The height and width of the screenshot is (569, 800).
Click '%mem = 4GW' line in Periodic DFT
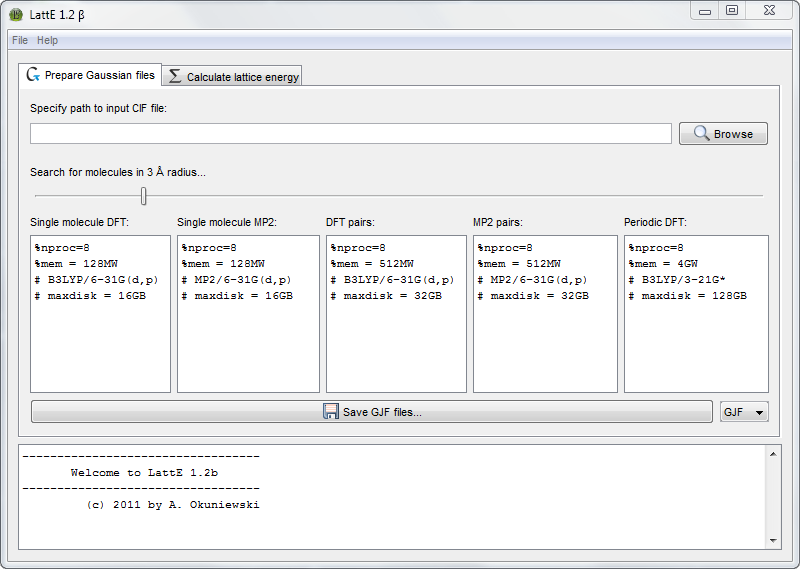[663, 264]
